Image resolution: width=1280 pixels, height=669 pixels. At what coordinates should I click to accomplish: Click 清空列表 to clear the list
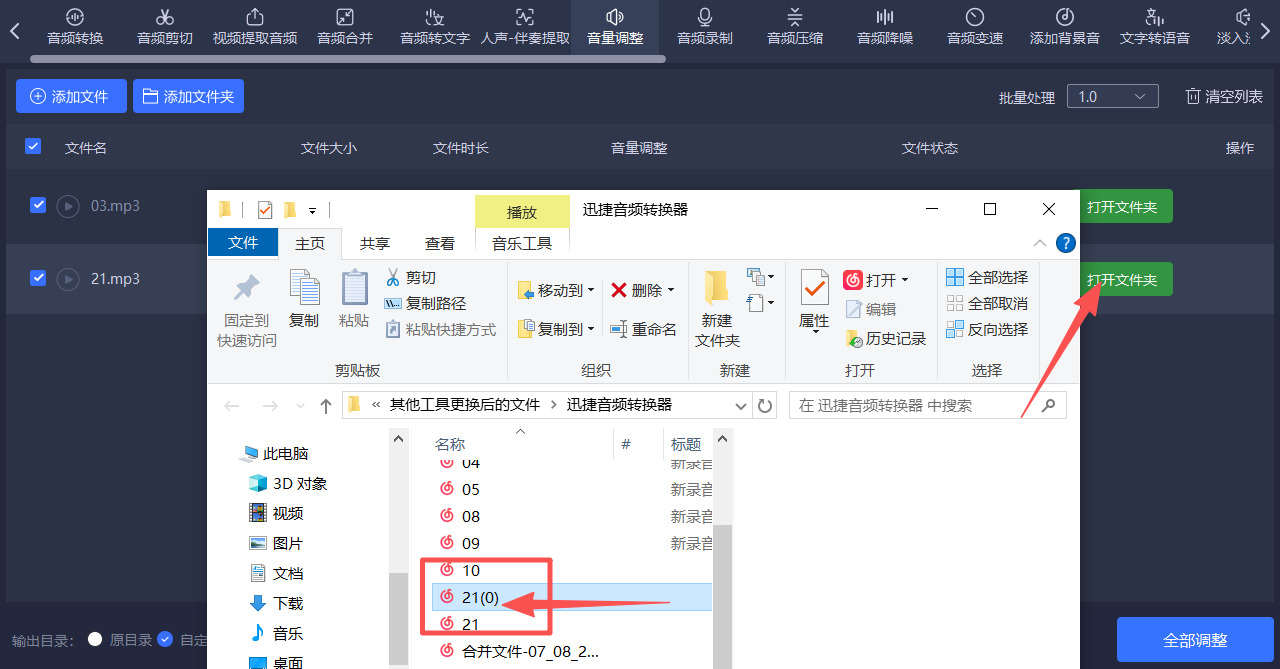coord(1224,97)
